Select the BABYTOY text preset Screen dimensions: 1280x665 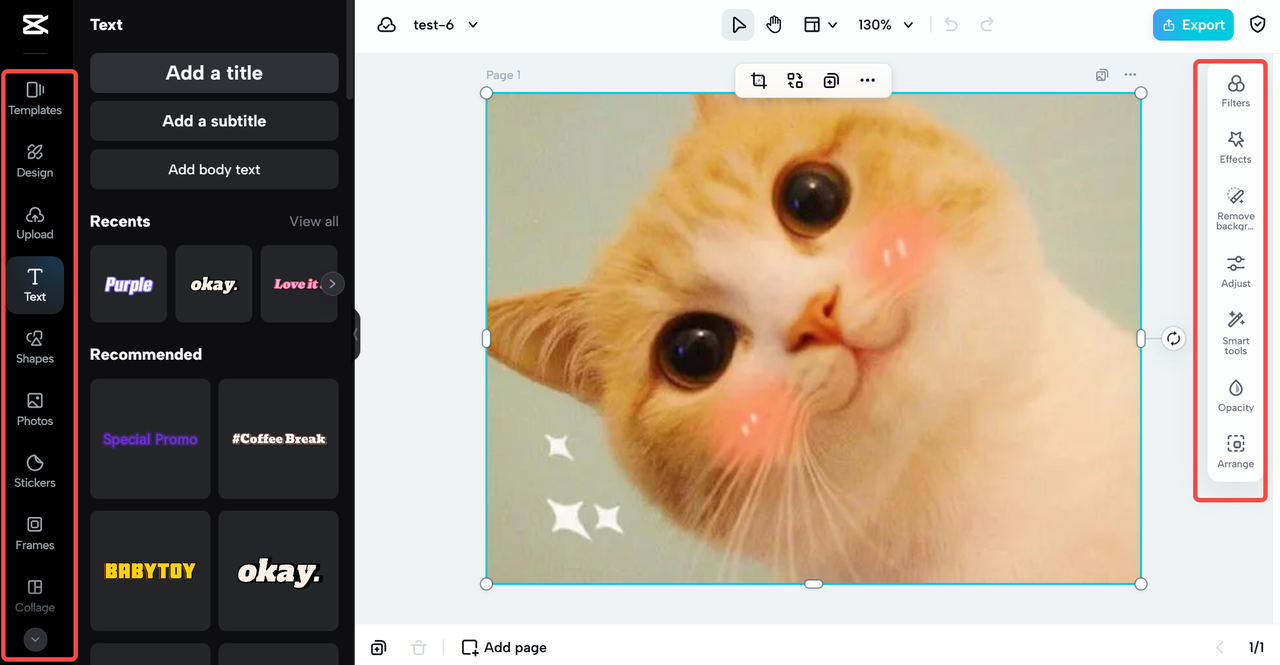coord(150,571)
